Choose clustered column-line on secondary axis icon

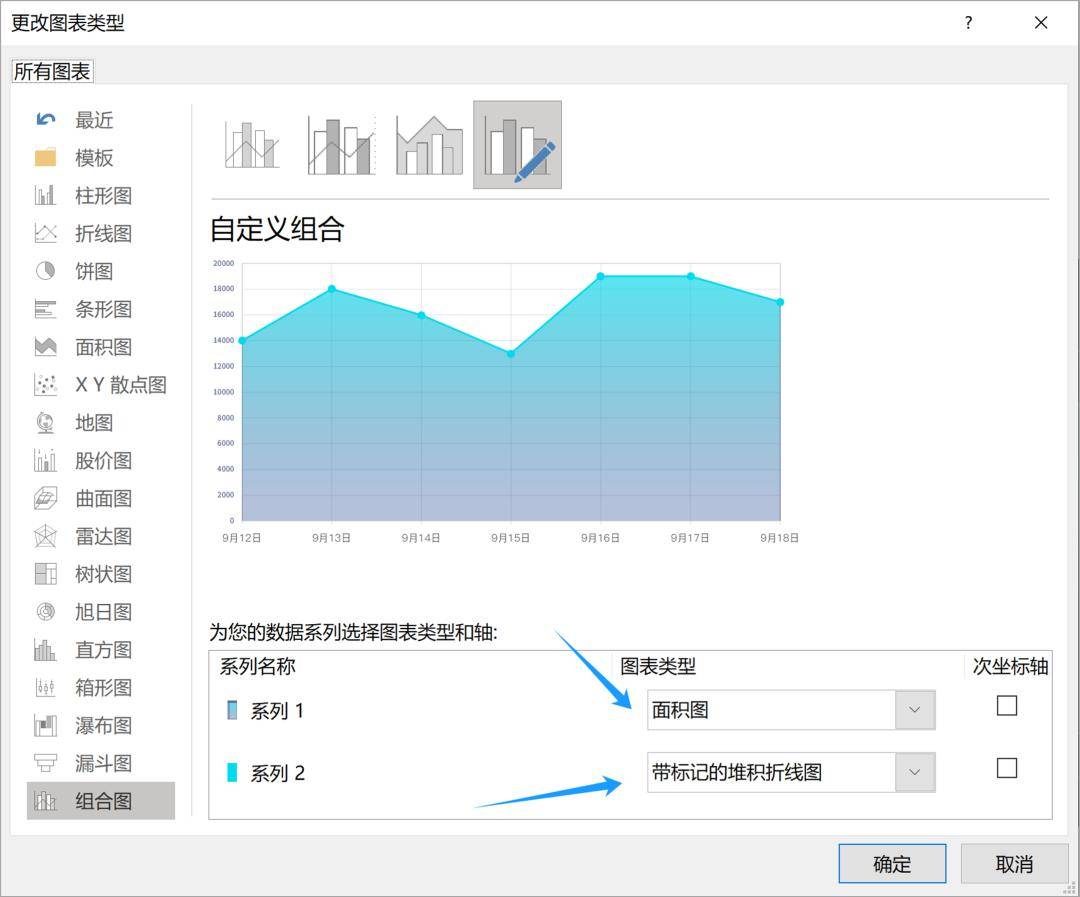tap(341, 145)
